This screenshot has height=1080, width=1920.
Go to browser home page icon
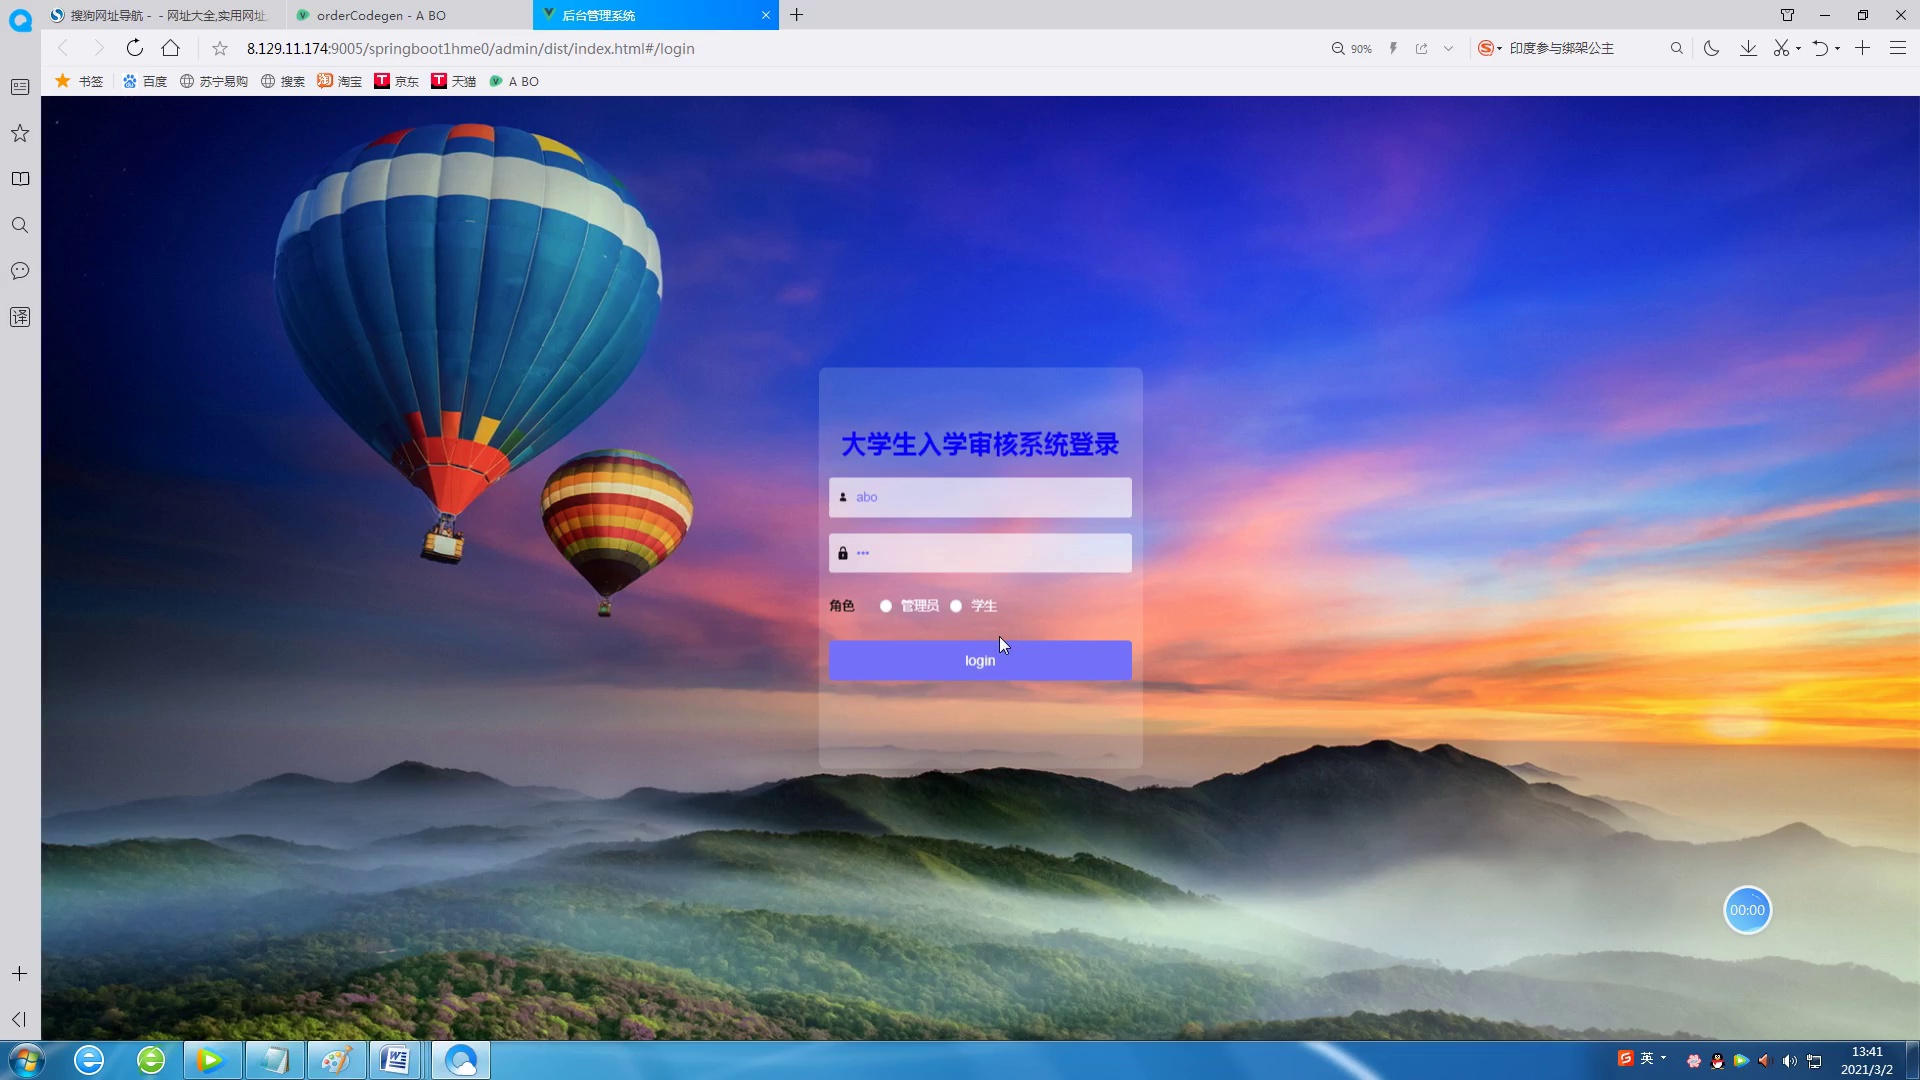pos(171,48)
